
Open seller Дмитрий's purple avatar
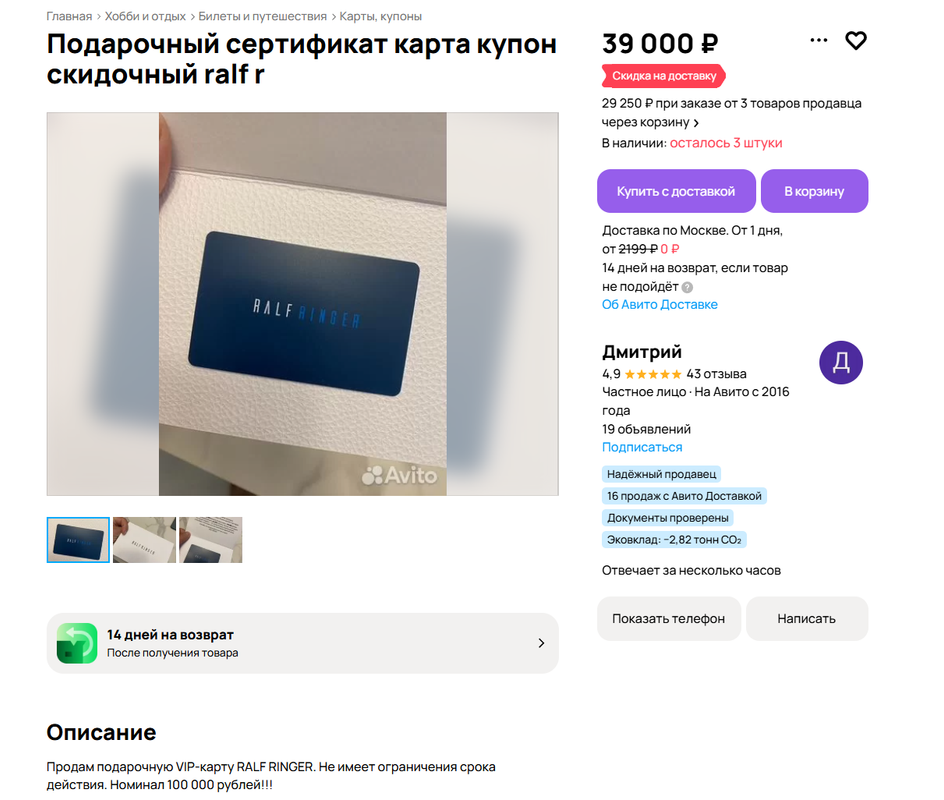(840, 362)
